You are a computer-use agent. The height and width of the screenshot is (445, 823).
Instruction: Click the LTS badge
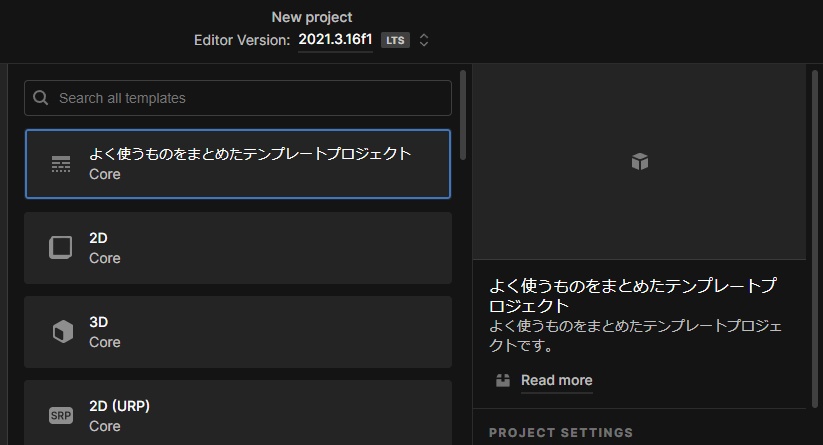[395, 40]
